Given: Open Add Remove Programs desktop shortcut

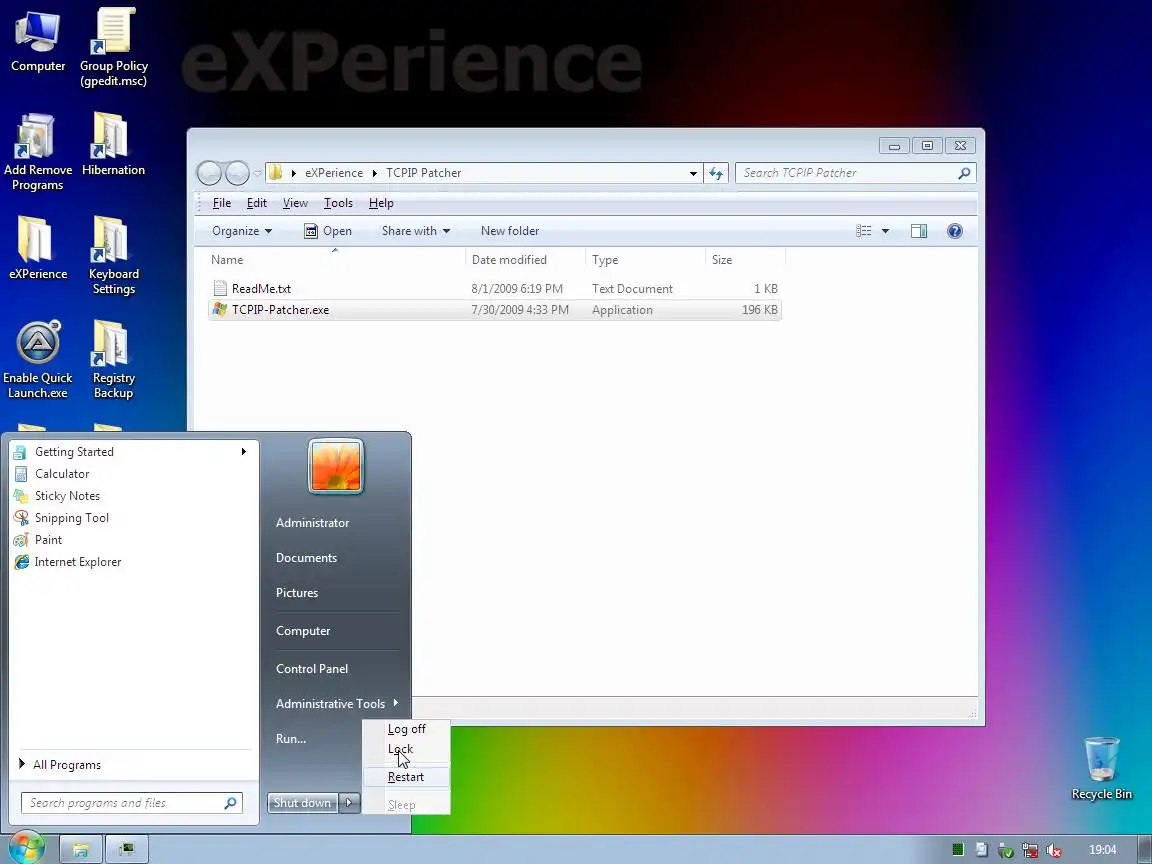Looking at the screenshot, I should (37, 152).
